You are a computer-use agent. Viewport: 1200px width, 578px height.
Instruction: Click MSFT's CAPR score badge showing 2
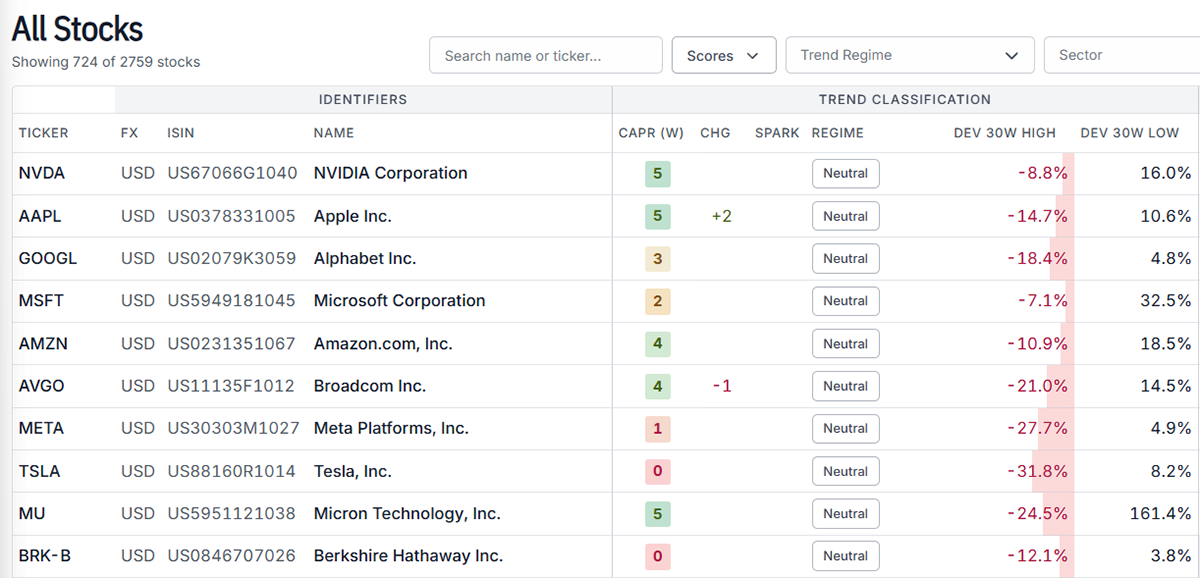[657, 301]
